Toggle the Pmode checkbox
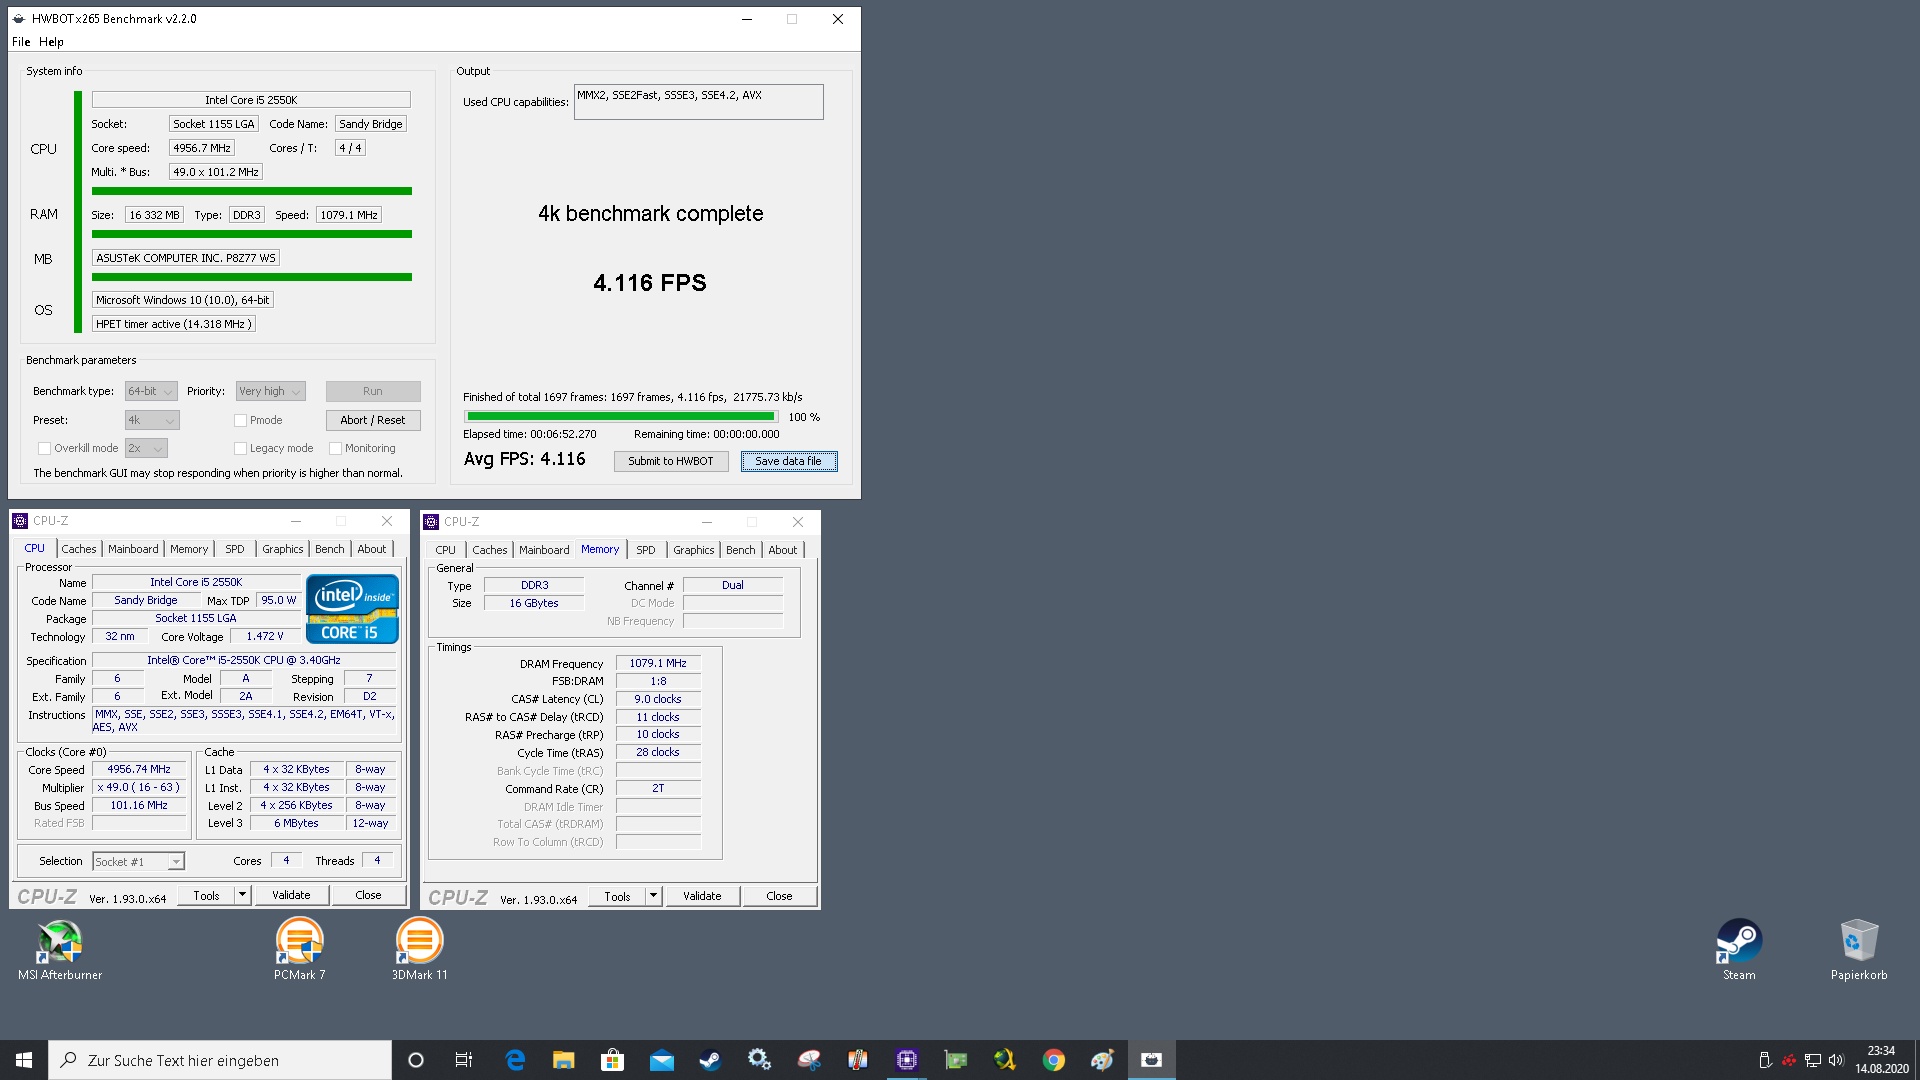The width and height of the screenshot is (1920, 1080). point(240,421)
